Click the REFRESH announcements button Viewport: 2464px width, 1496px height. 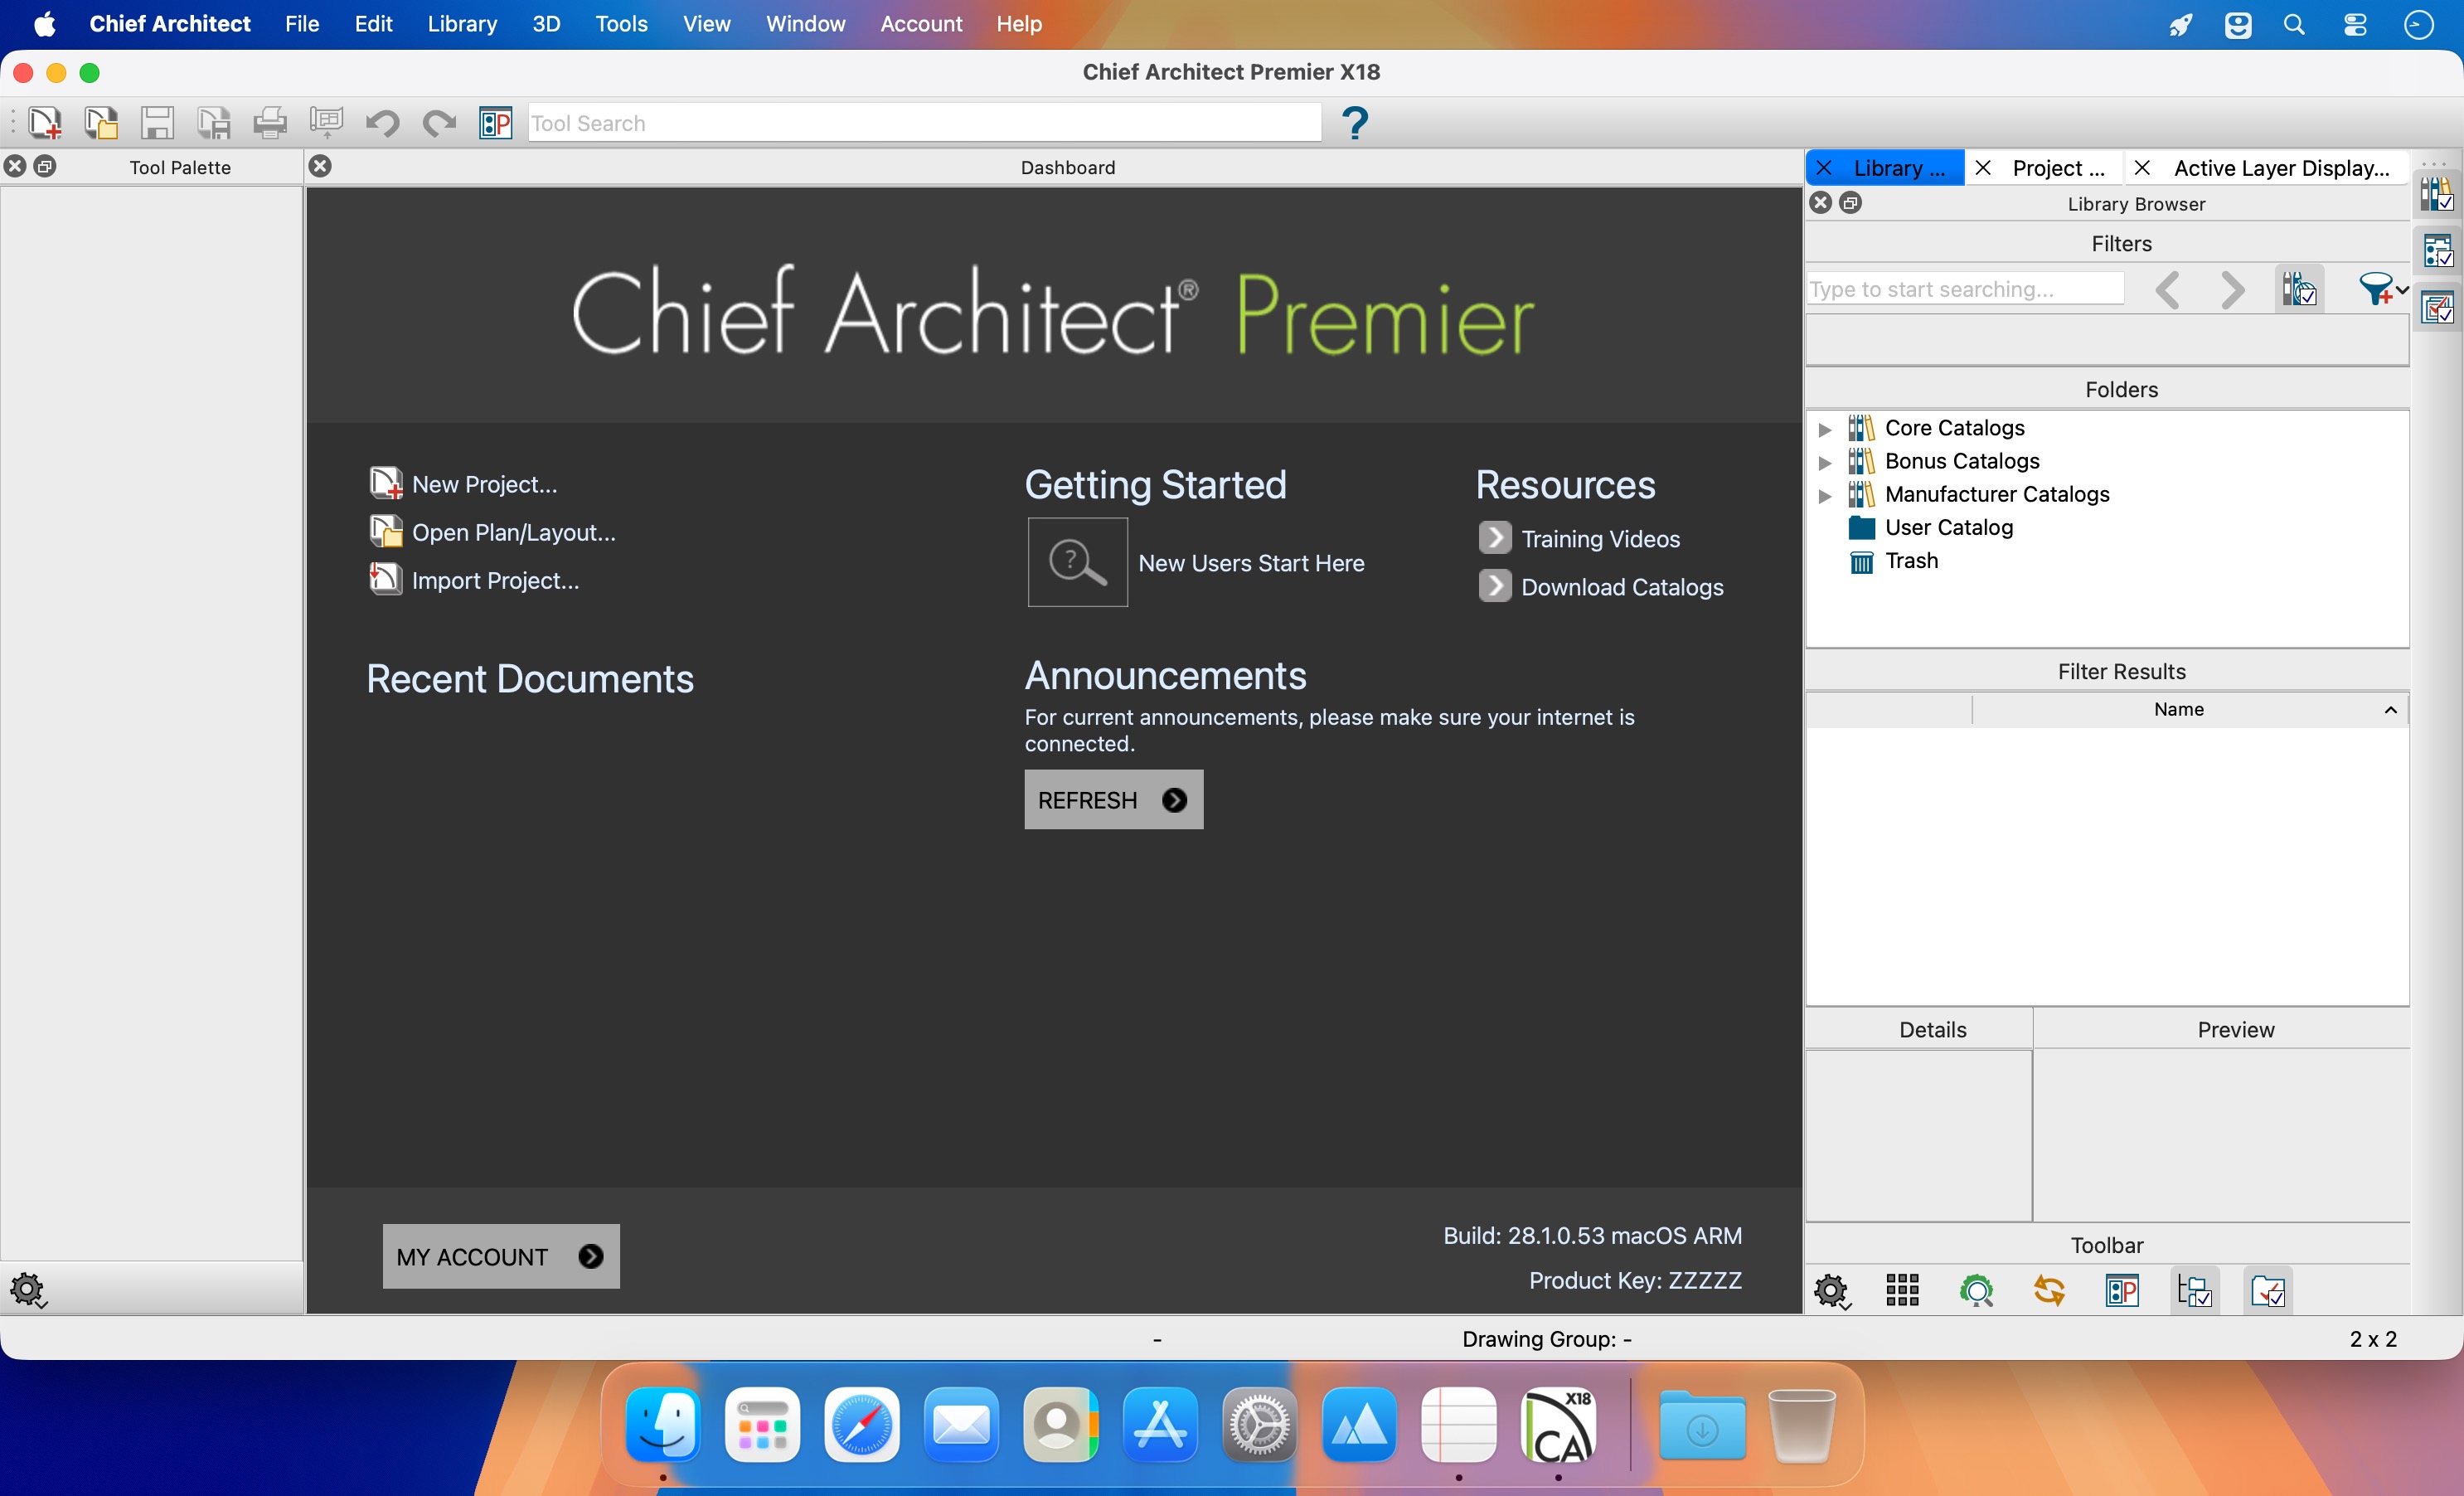pyautogui.click(x=1113, y=800)
